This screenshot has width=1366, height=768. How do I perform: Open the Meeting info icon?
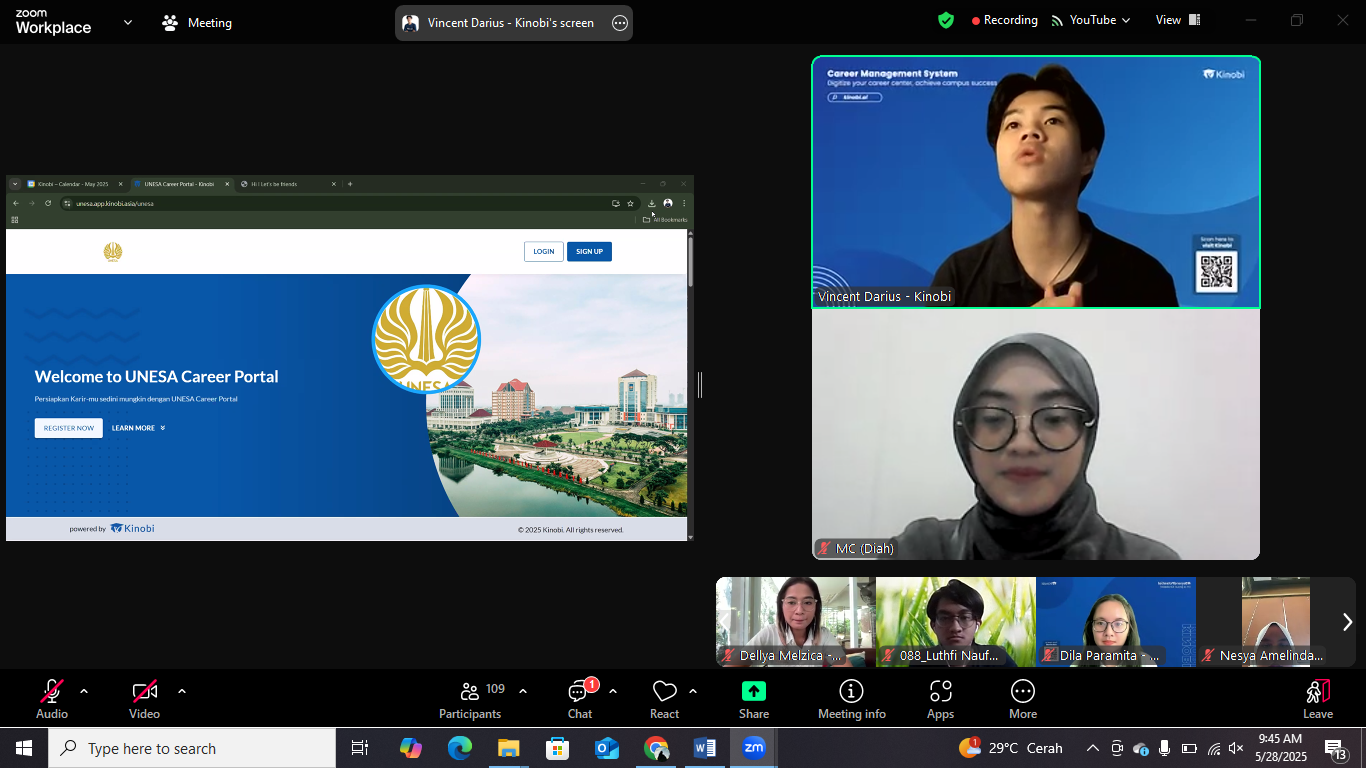[x=851, y=691]
